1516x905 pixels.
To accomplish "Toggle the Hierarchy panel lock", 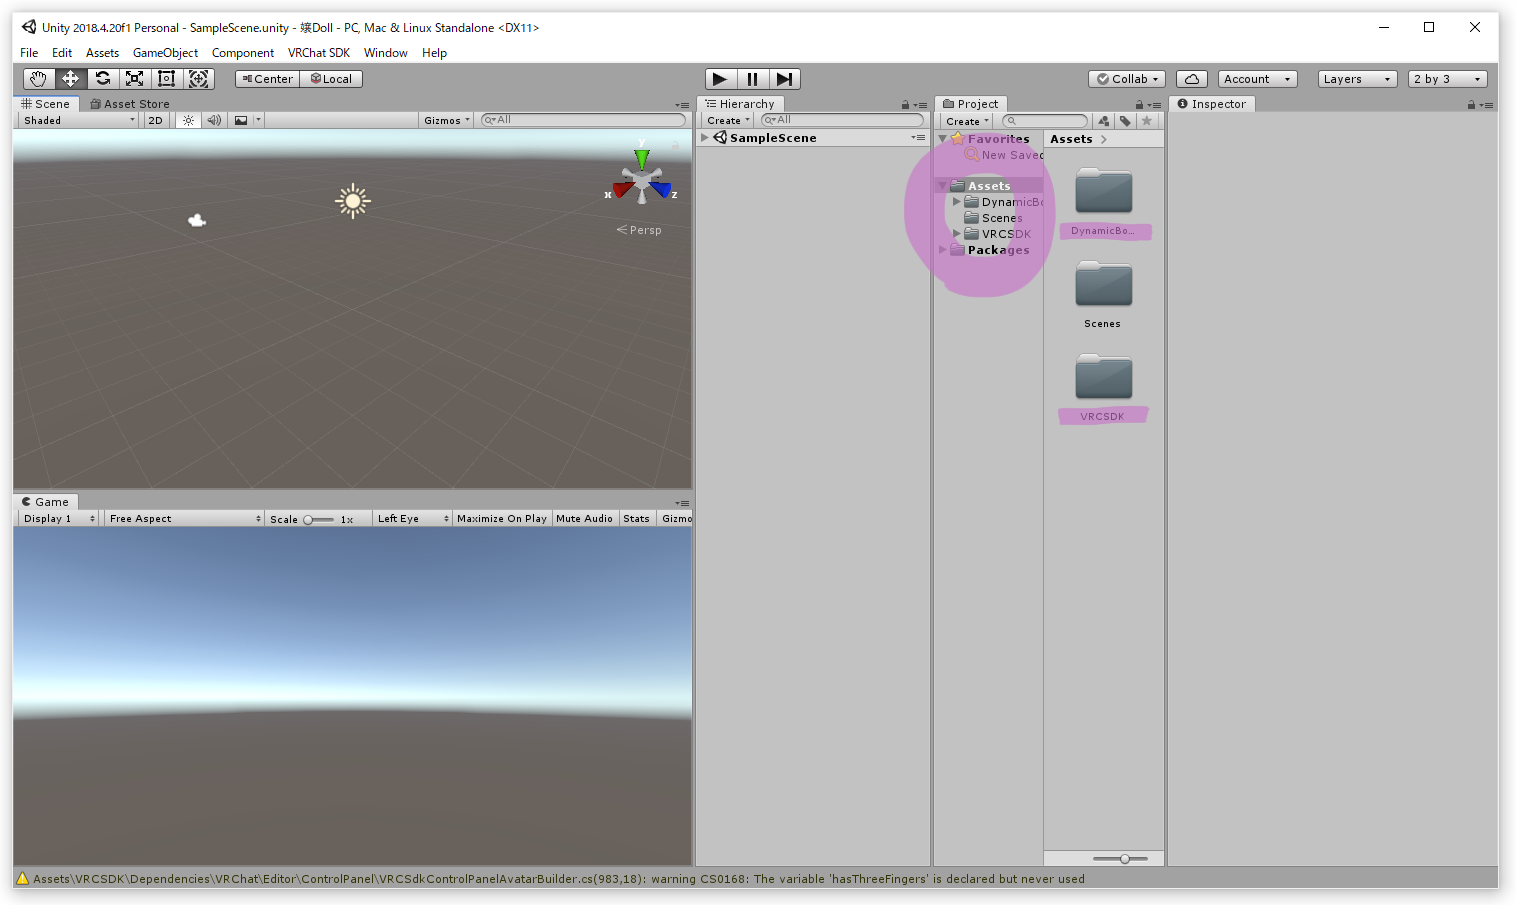I will 905,105.
